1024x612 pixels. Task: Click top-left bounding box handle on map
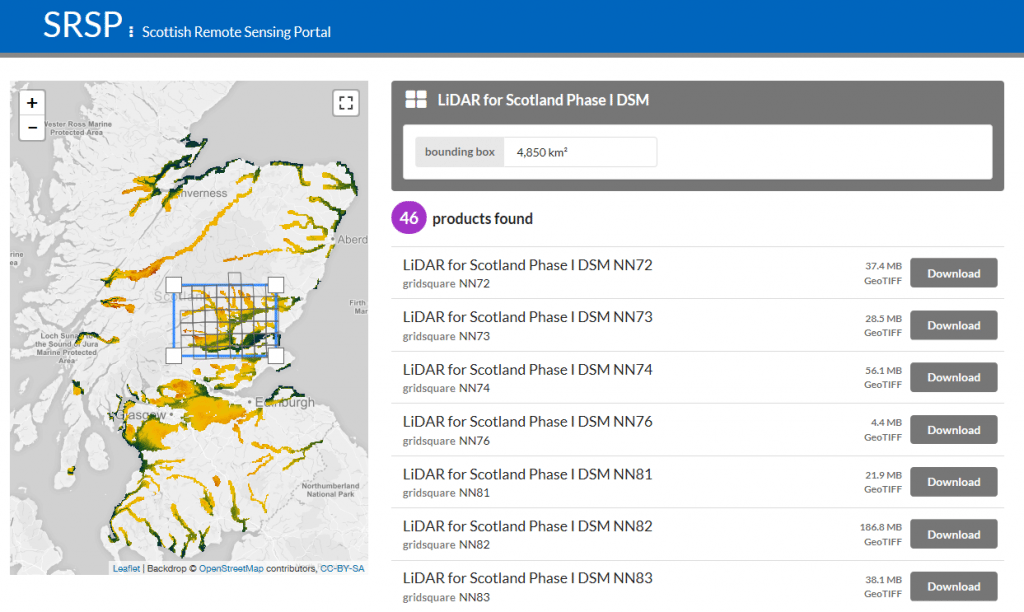pos(173,284)
